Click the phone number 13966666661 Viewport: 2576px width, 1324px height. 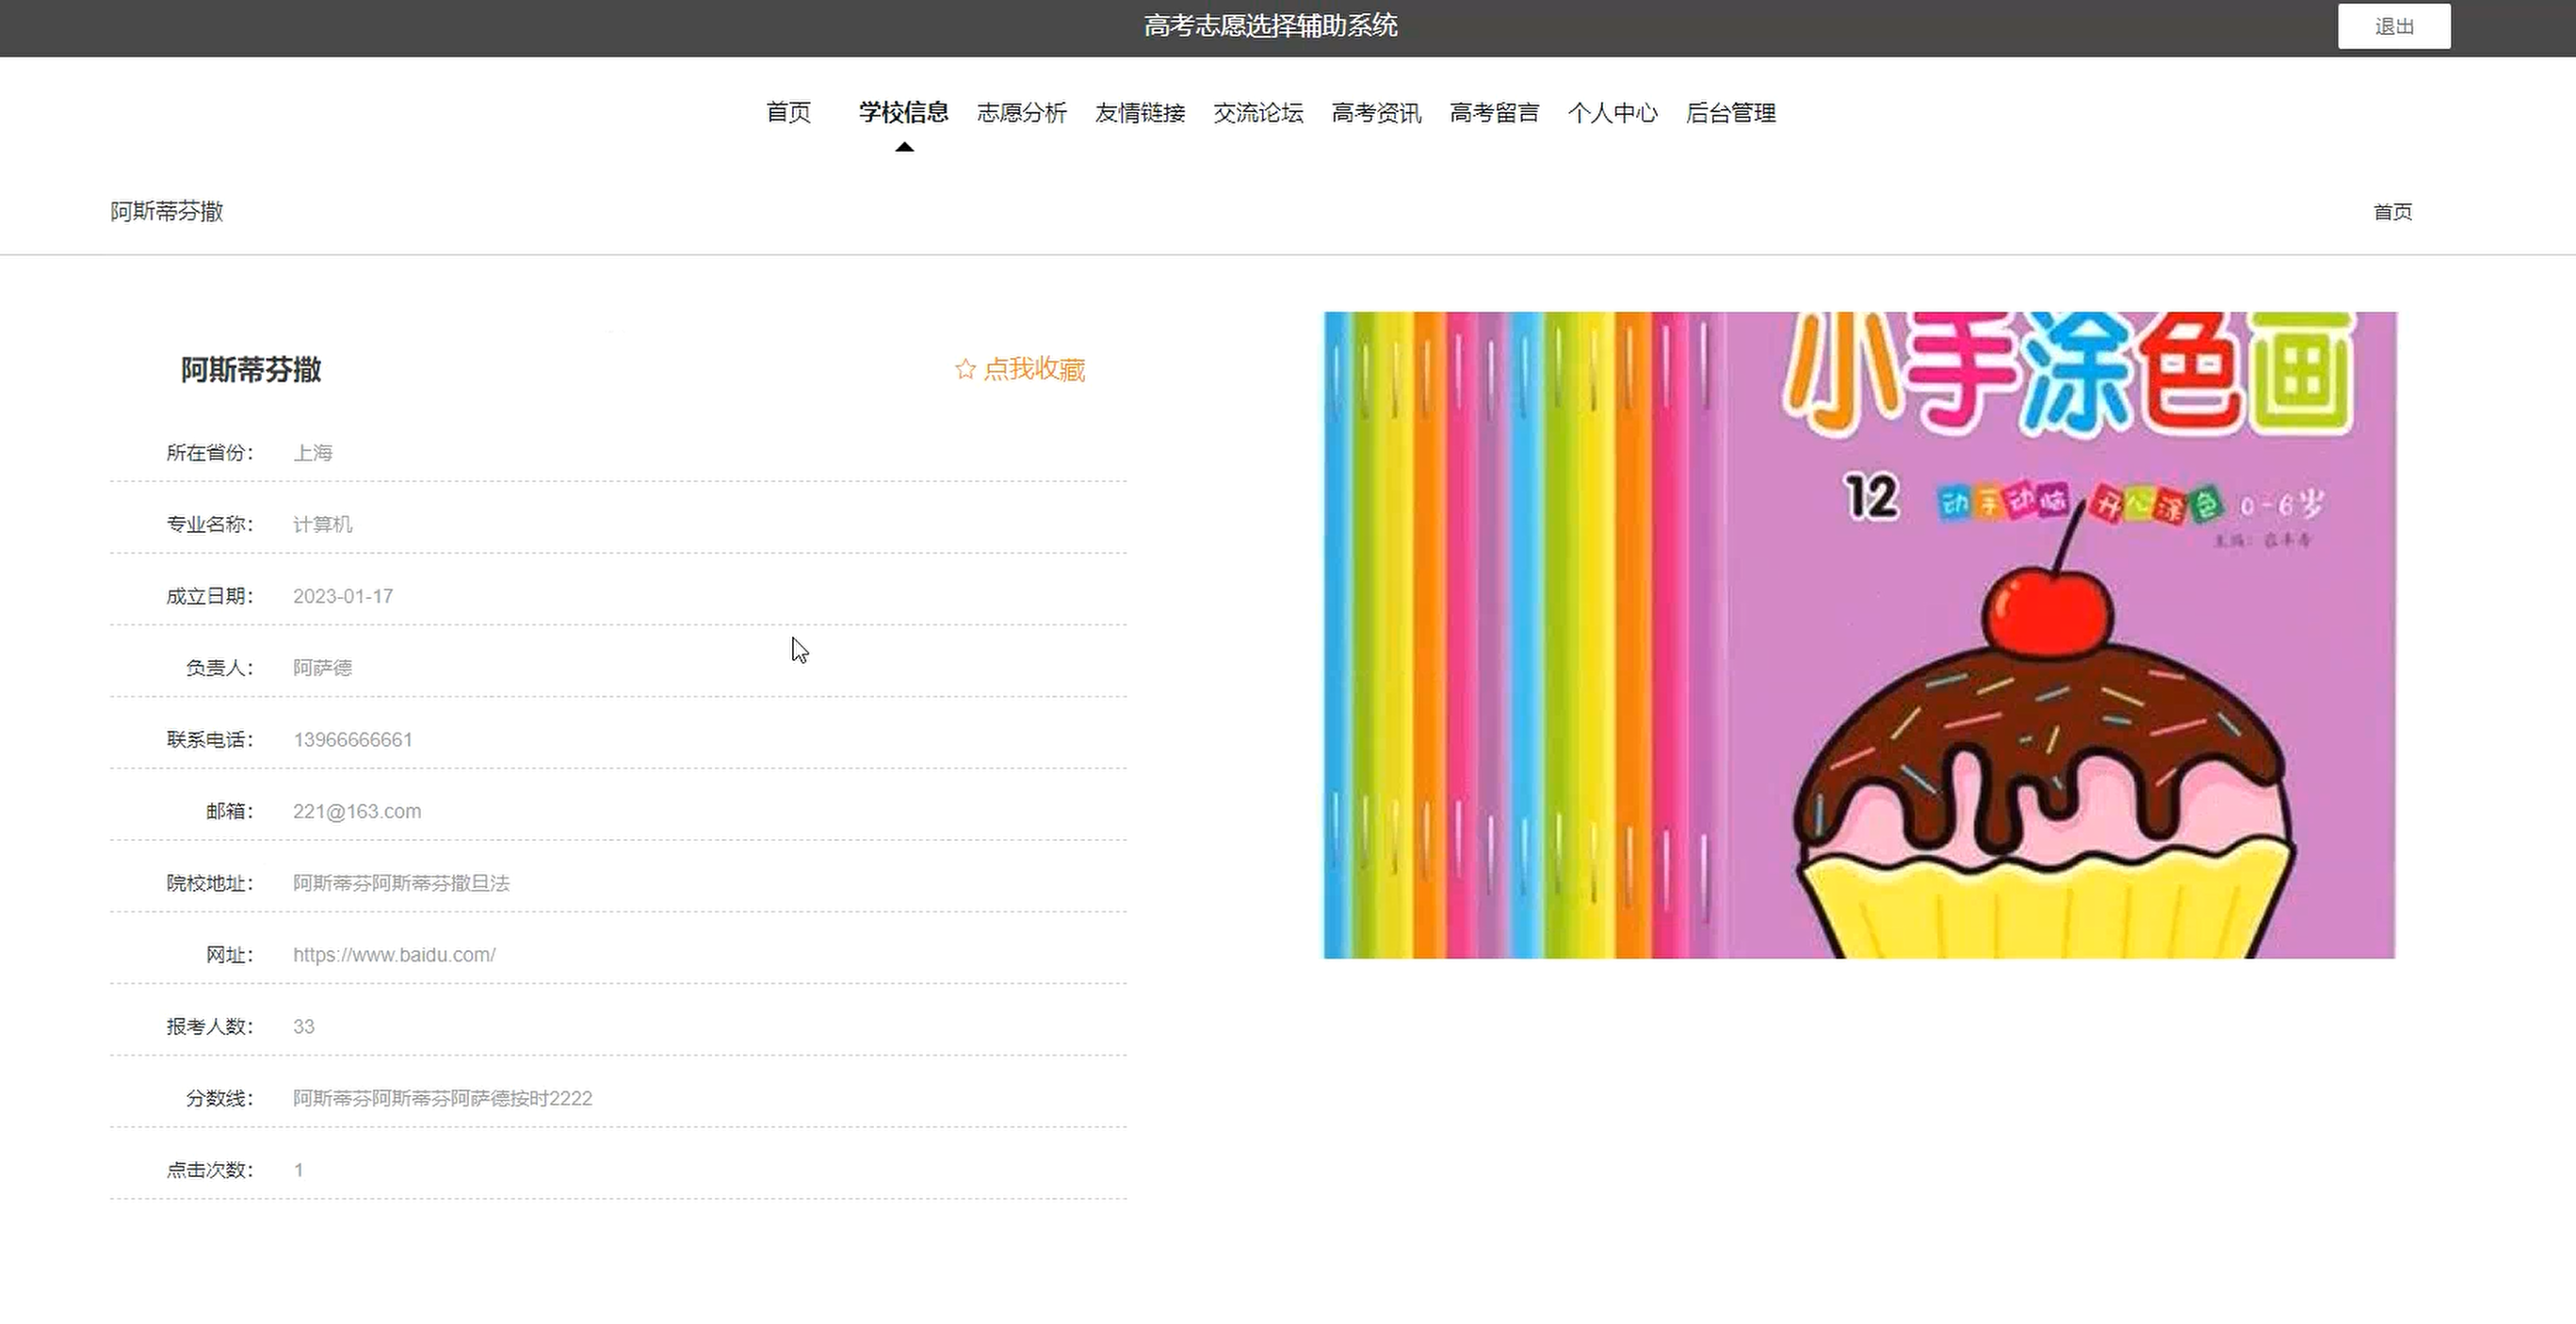point(352,739)
